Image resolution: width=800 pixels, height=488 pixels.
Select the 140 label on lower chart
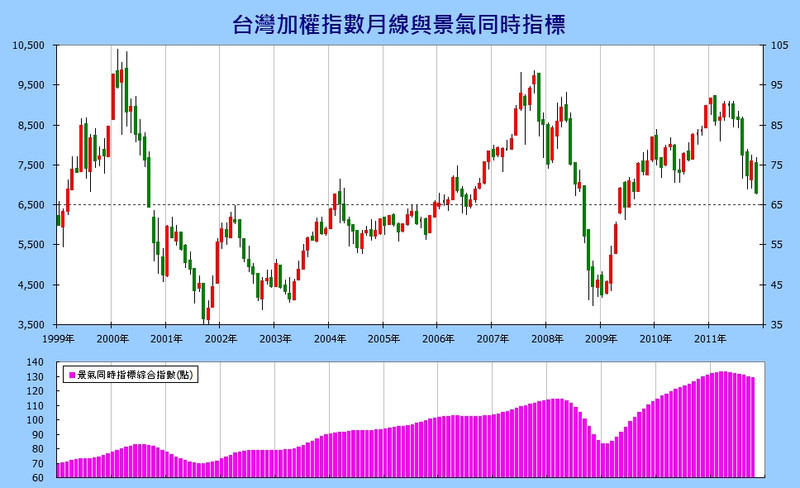pos(35,362)
